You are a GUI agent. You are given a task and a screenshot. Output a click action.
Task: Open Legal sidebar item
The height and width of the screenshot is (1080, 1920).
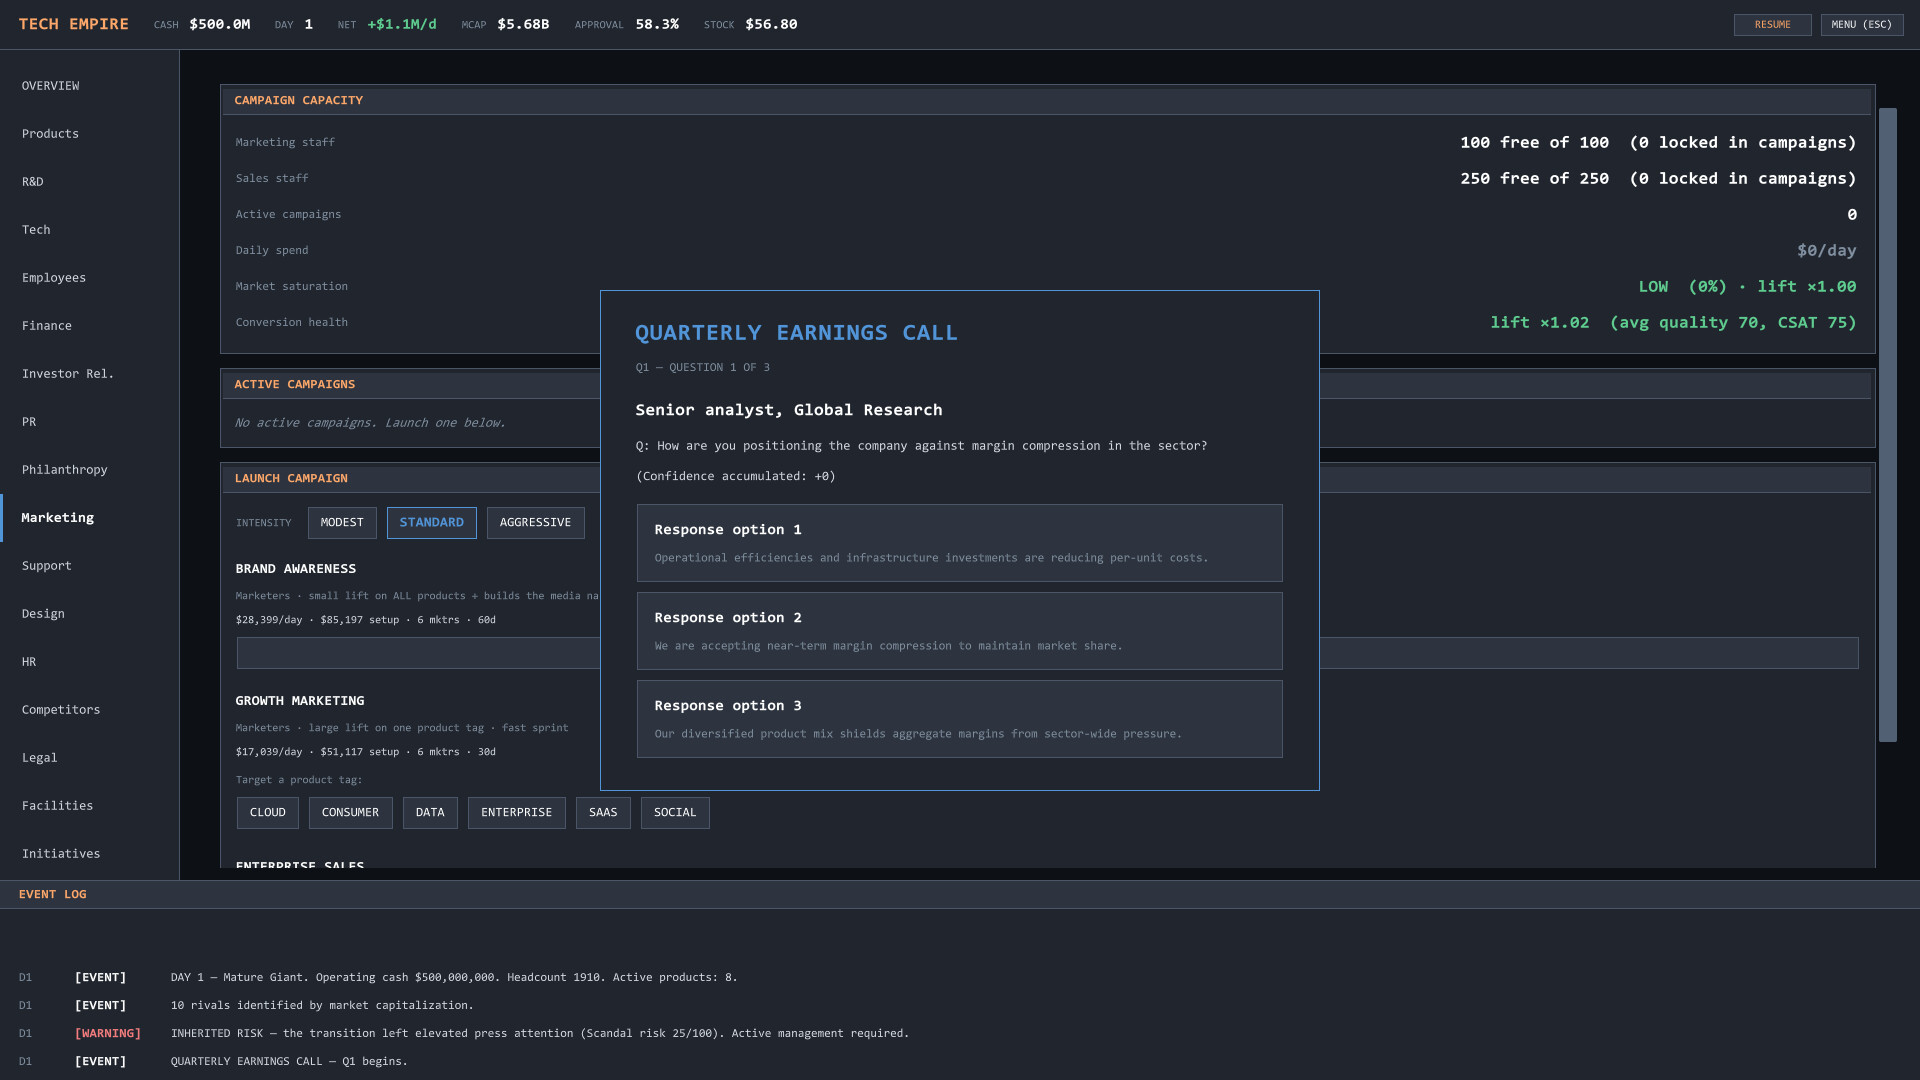pyautogui.click(x=90, y=758)
